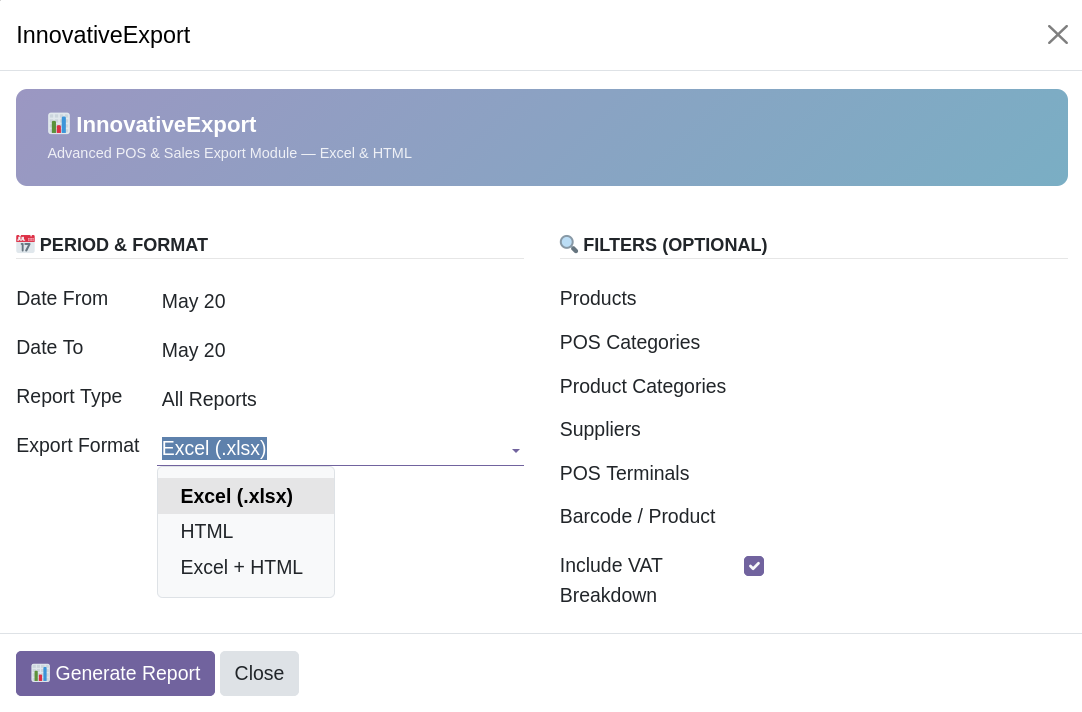Click the Suppliers filter label
This screenshot has width=1082, height=712.
[600, 430]
